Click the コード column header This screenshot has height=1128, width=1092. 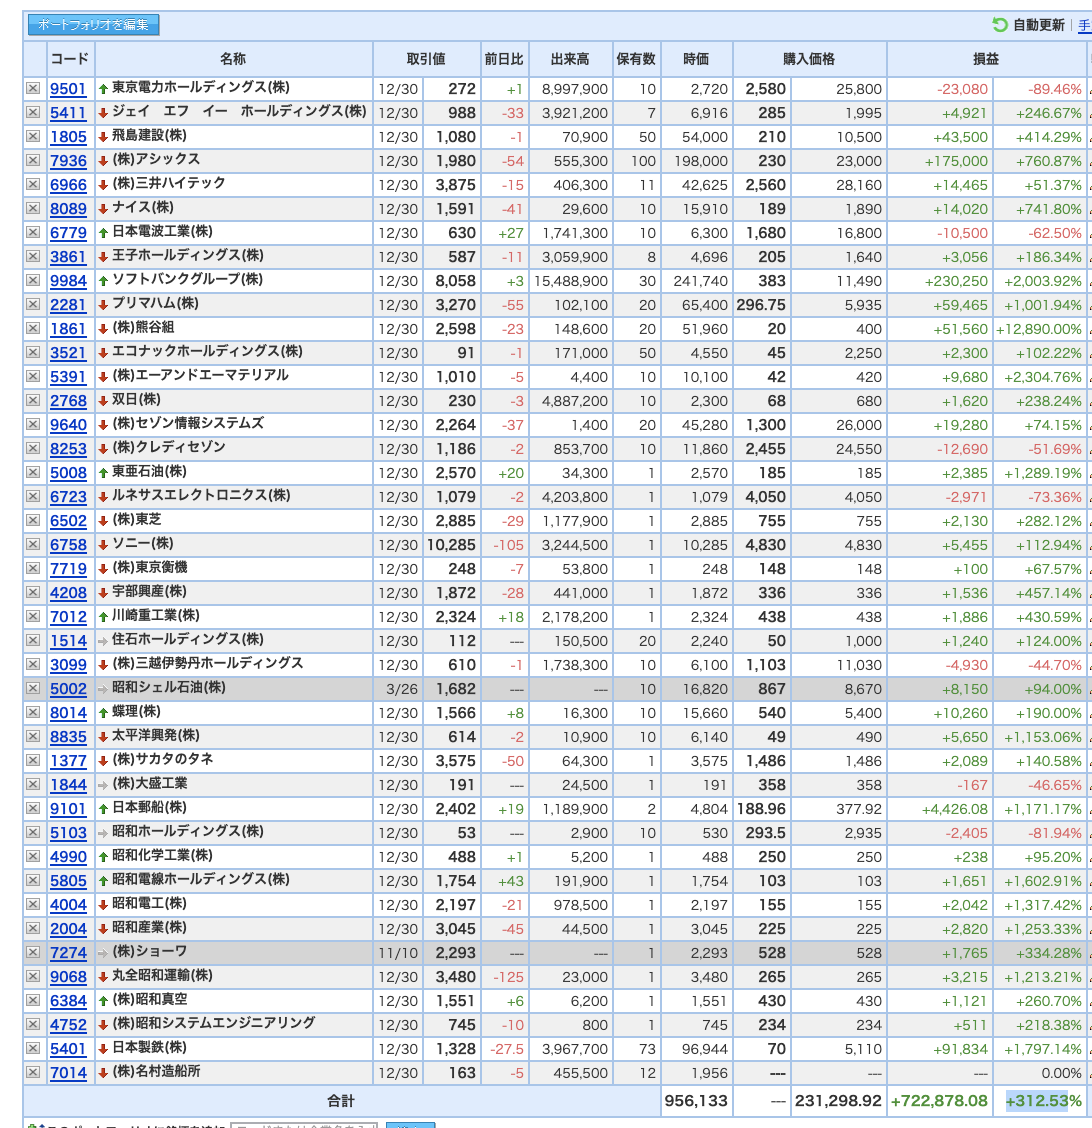click(70, 59)
